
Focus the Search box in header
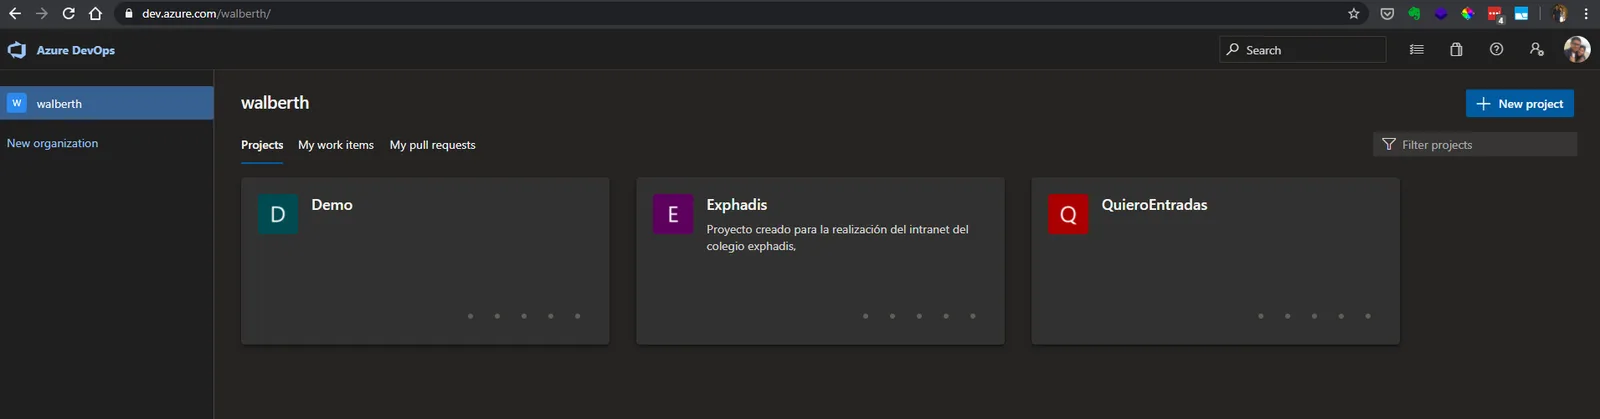pos(1303,49)
